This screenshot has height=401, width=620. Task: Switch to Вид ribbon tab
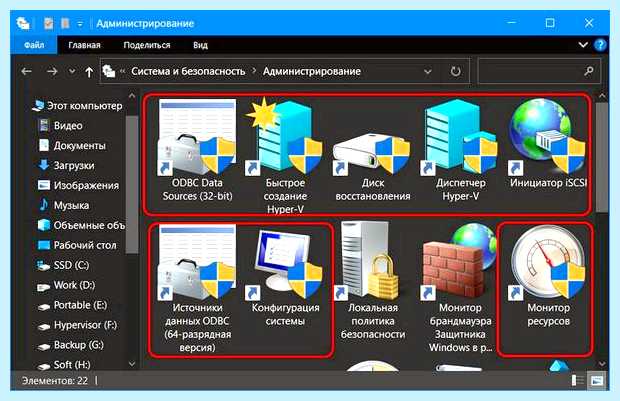pyautogui.click(x=200, y=45)
